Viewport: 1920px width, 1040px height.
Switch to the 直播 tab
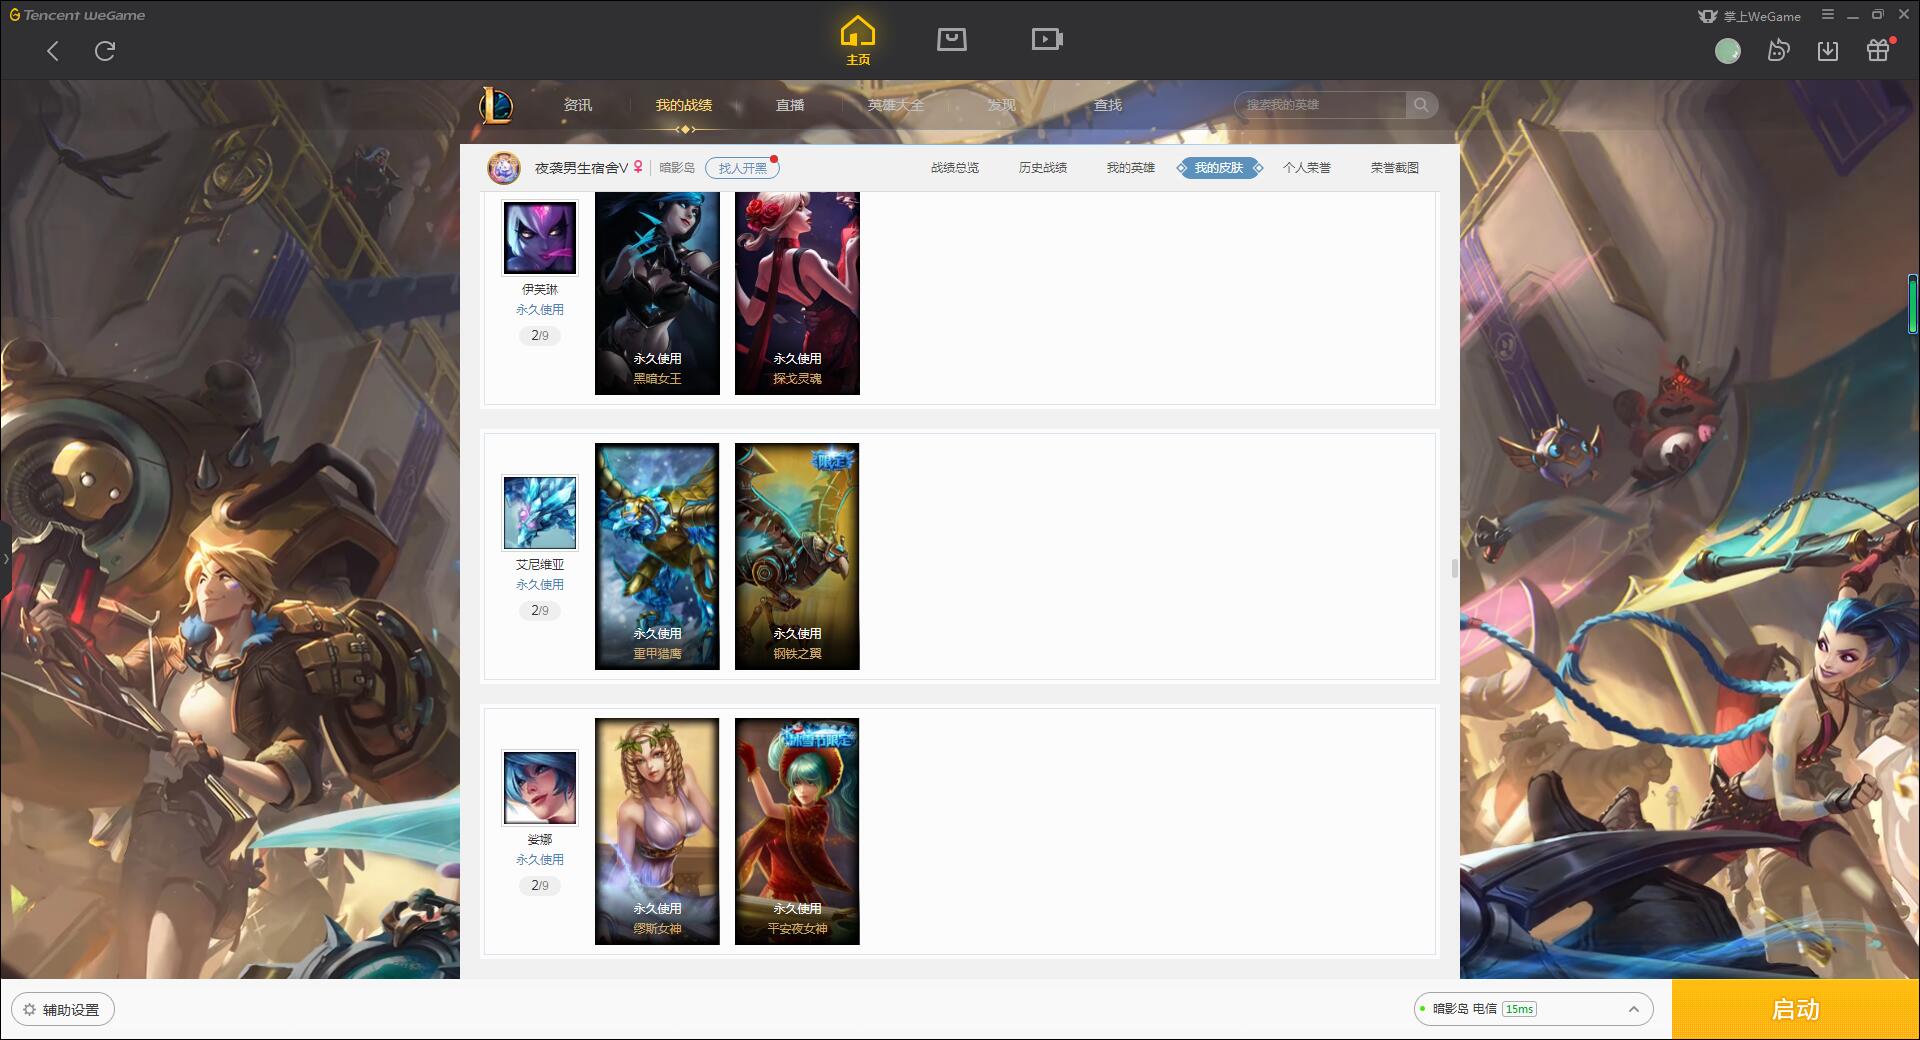click(x=790, y=105)
